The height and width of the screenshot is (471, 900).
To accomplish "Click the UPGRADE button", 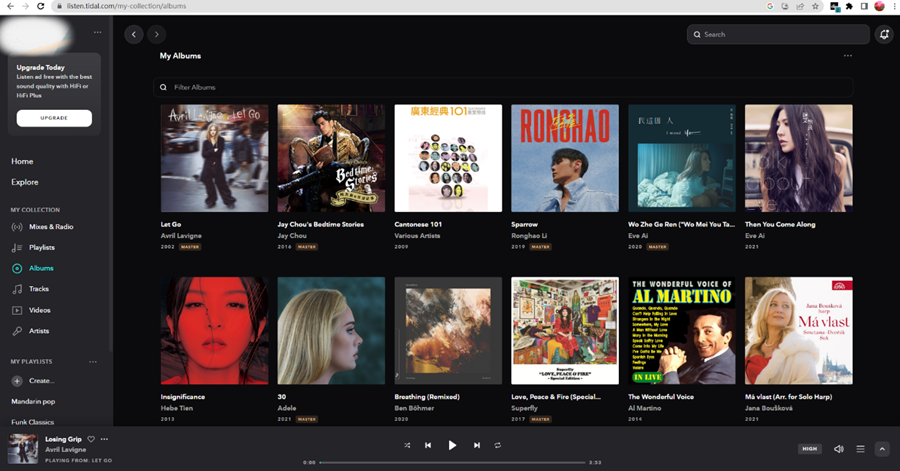I will (x=54, y=118).
